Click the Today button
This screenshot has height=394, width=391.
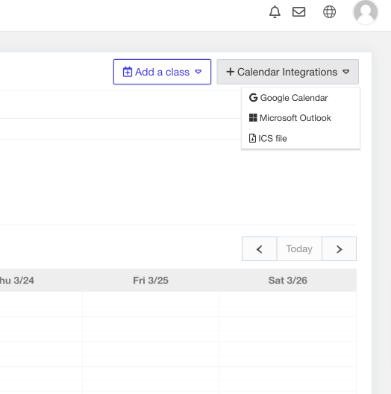pos(299,249)
